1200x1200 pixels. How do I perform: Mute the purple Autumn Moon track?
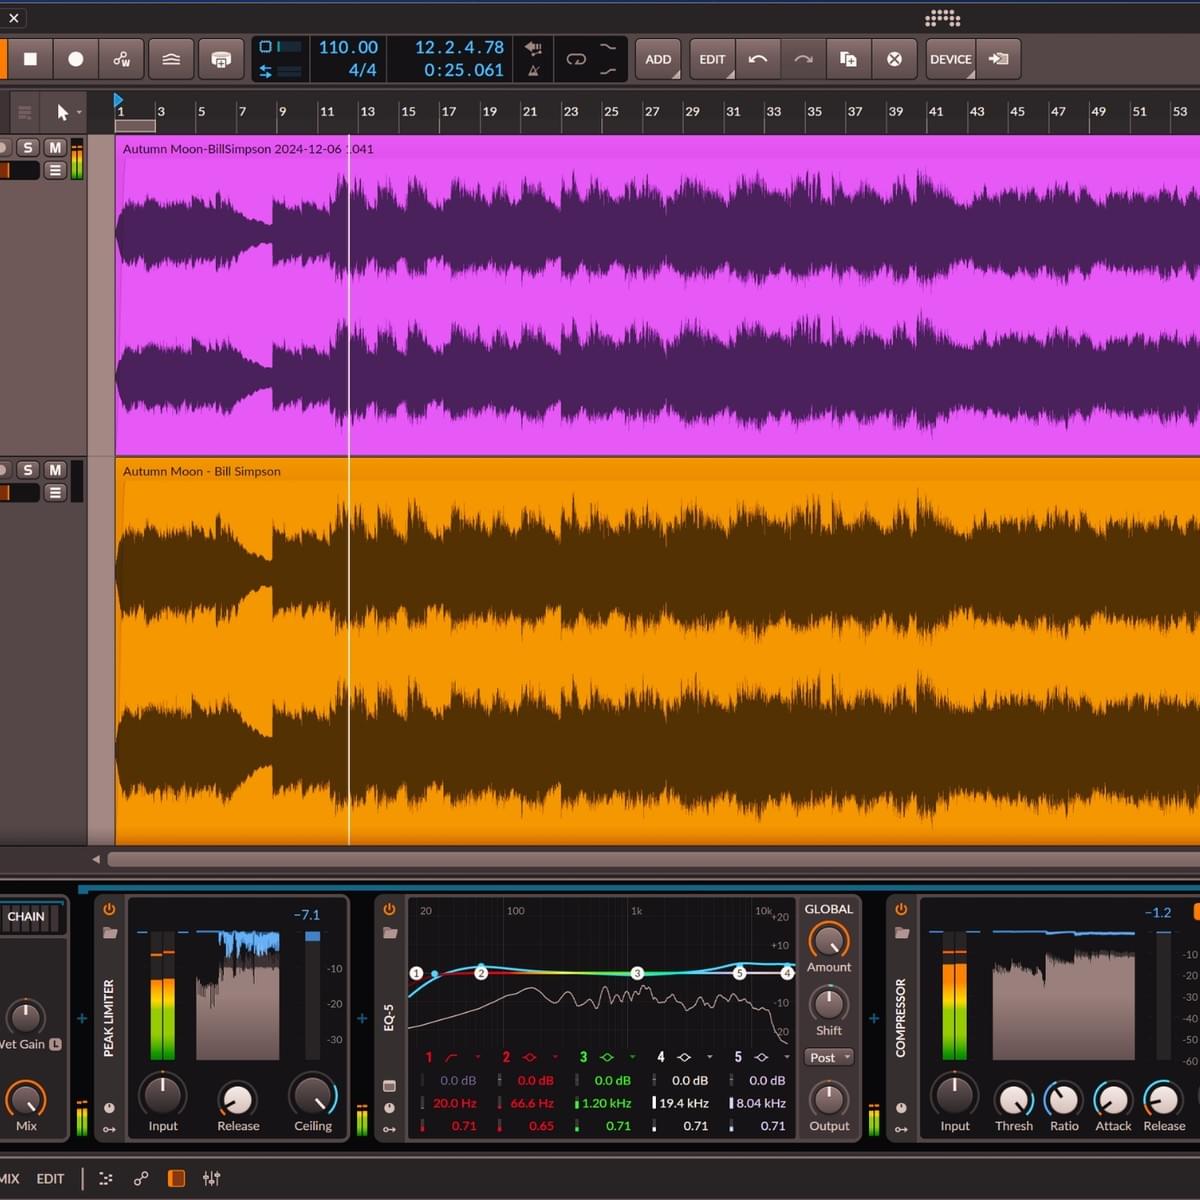(55, 148)
